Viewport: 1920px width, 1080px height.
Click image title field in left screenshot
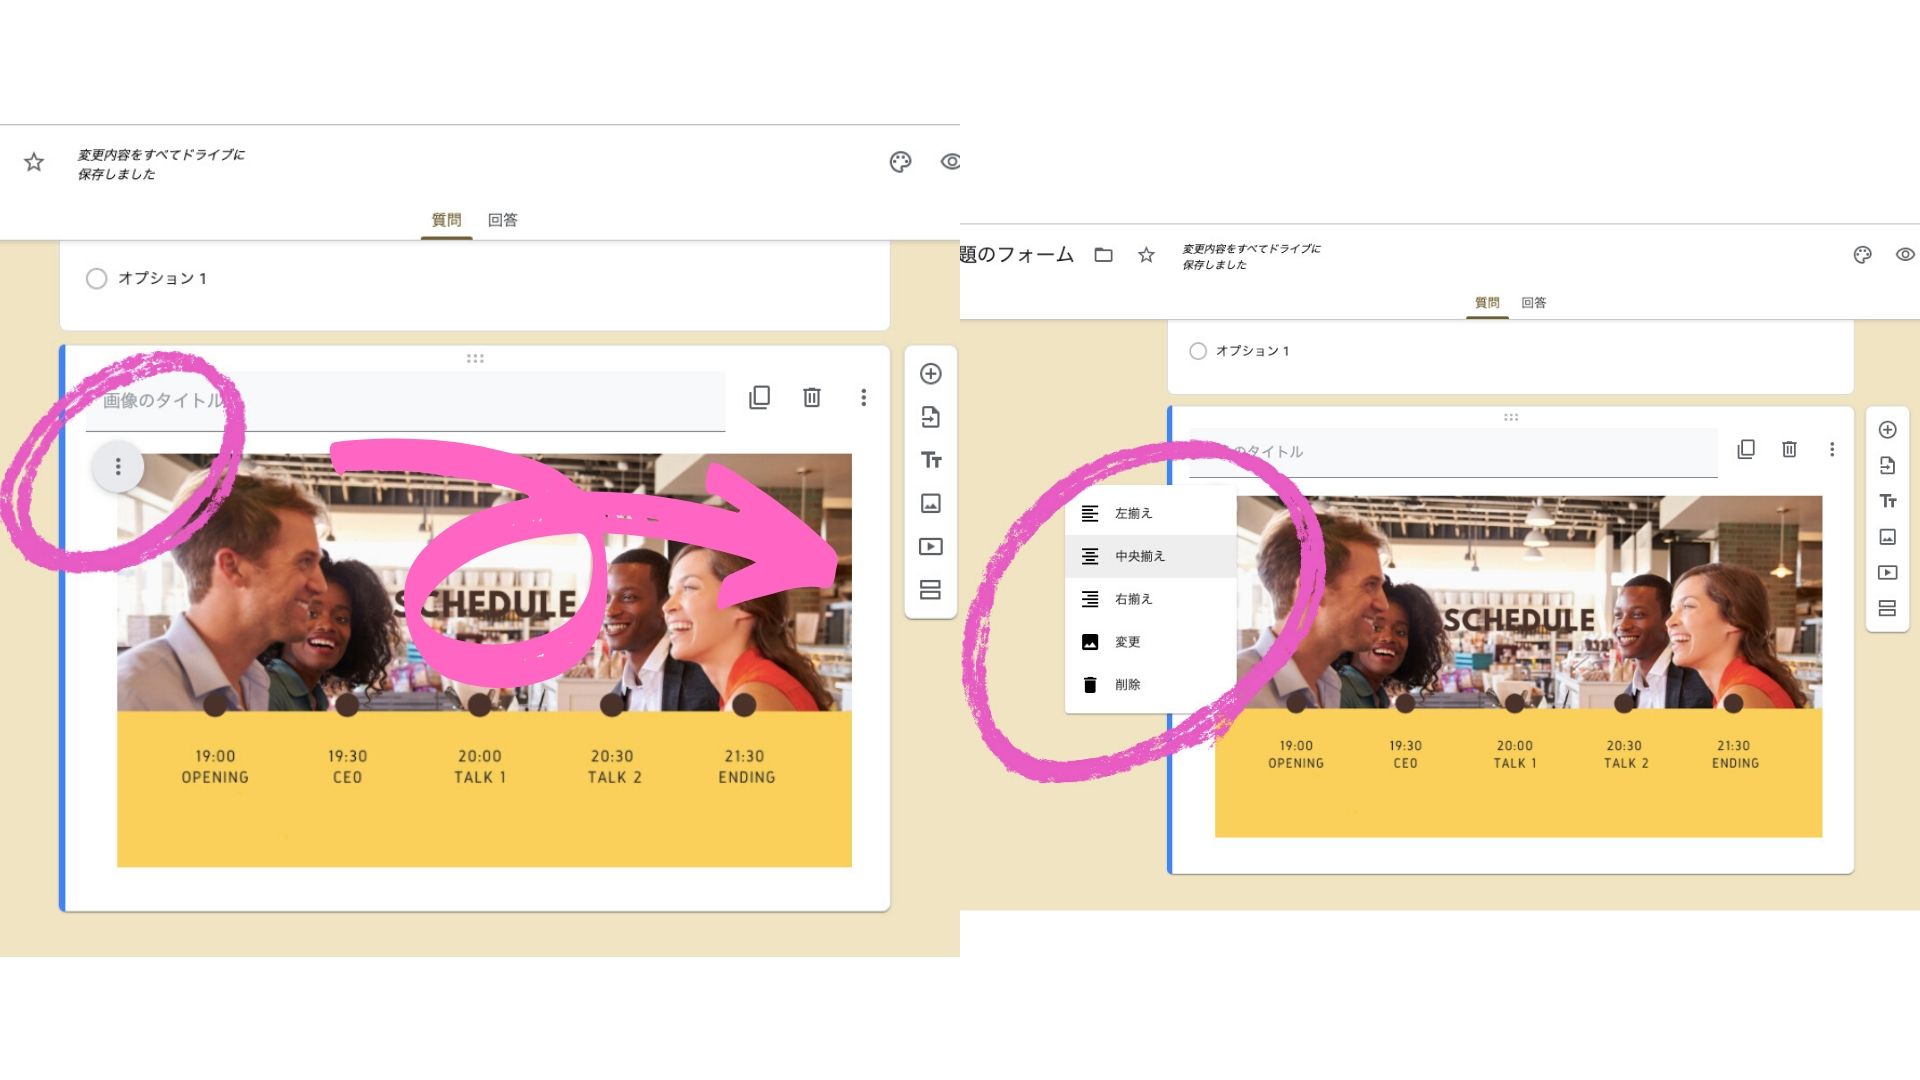(x=405, y=401)
